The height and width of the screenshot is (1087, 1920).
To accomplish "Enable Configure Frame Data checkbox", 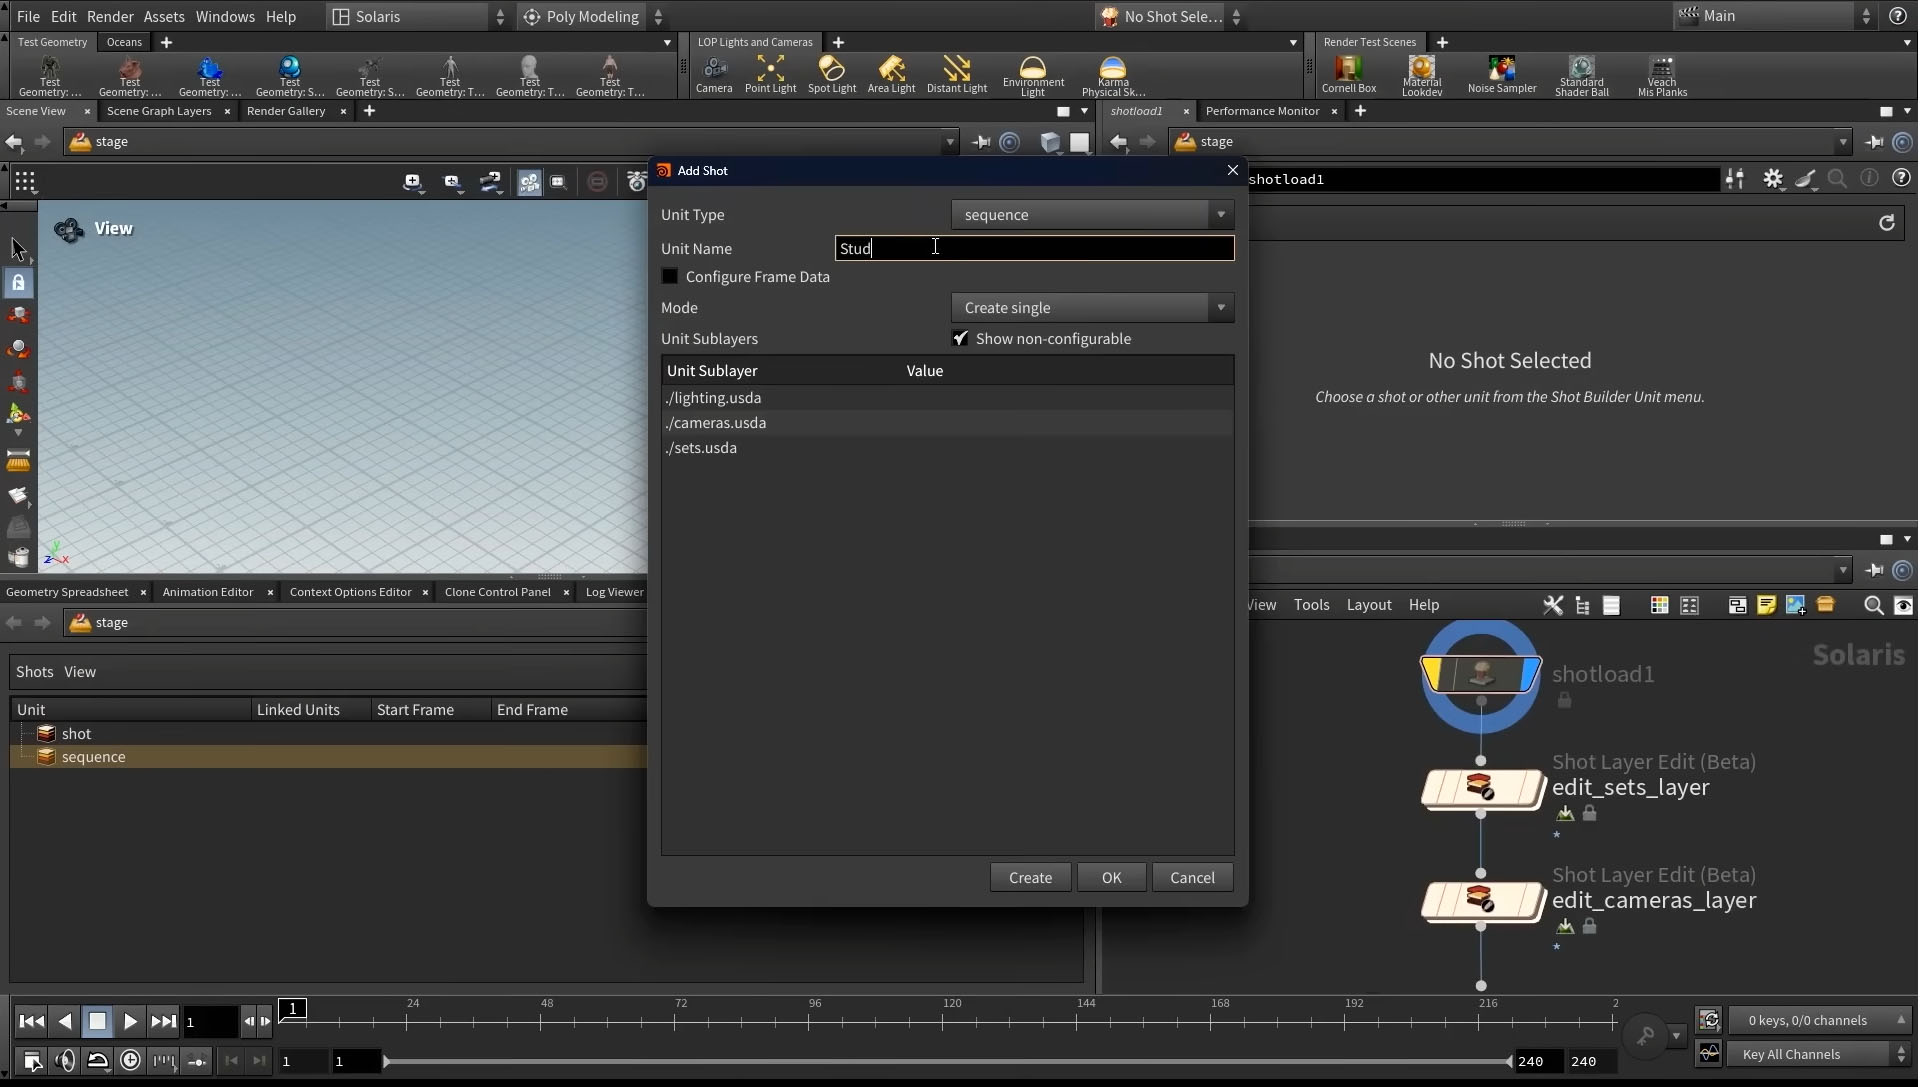I will point(670,277).
